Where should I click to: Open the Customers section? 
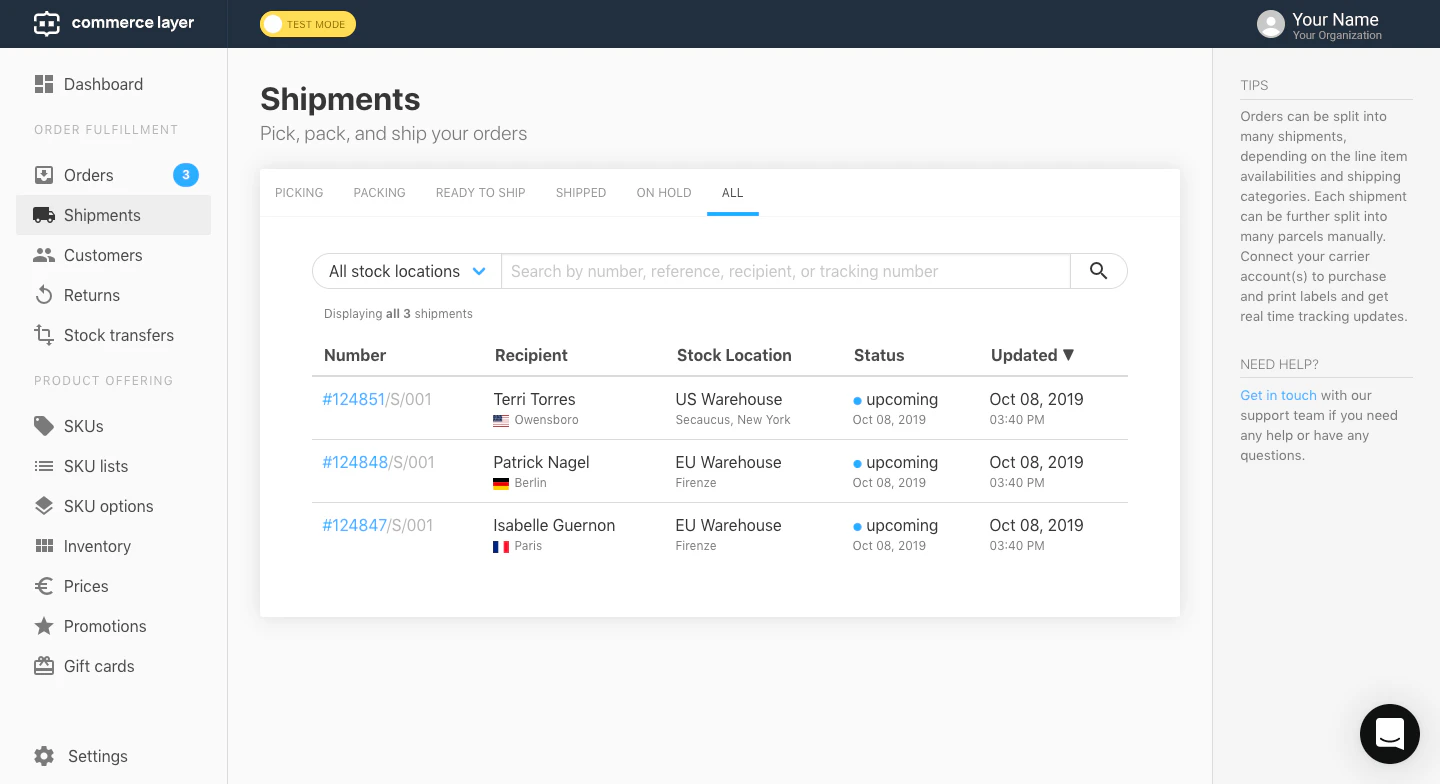point(103,255)
